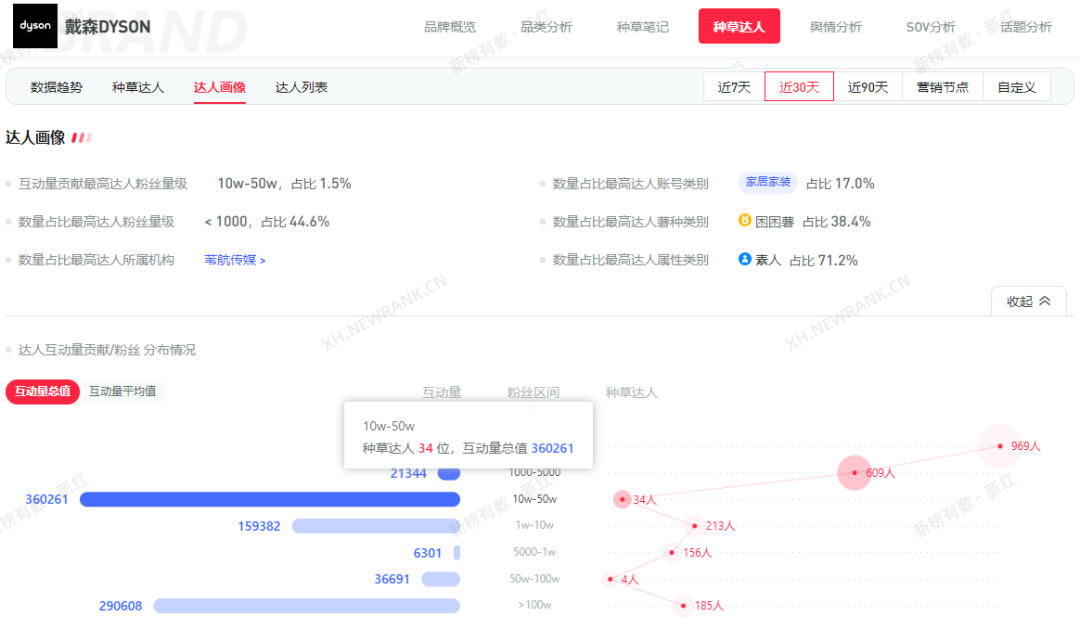The height and width of the screenshot is (642, 1080).
Task: Toggle chart to 互动量平均值
Action: (x=123, y=391)
